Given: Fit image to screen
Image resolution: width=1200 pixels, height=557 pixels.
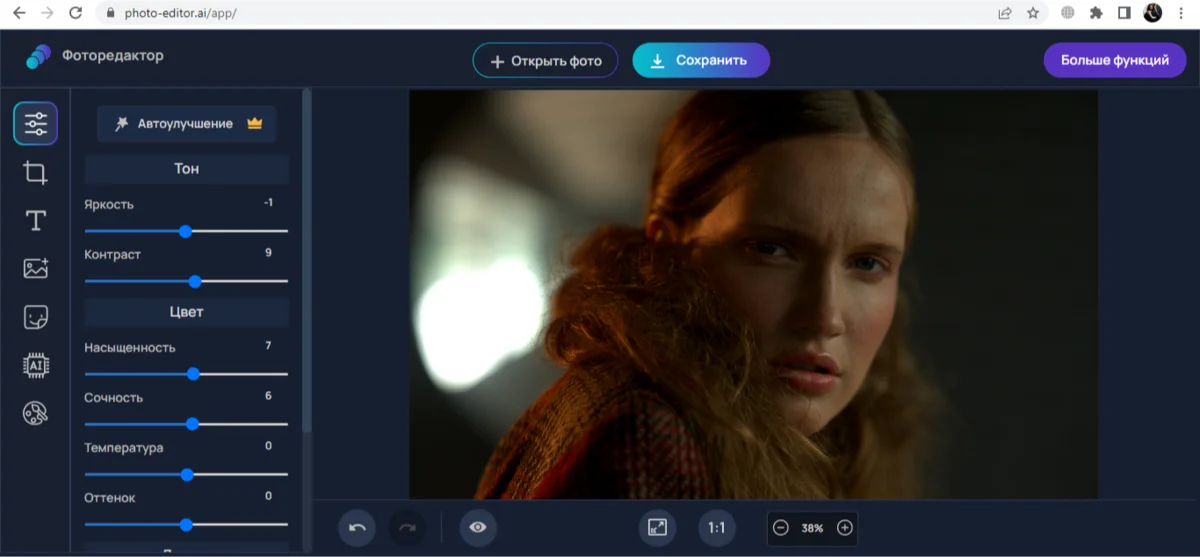Looking at the screenshot, I should tap(657, 528).
